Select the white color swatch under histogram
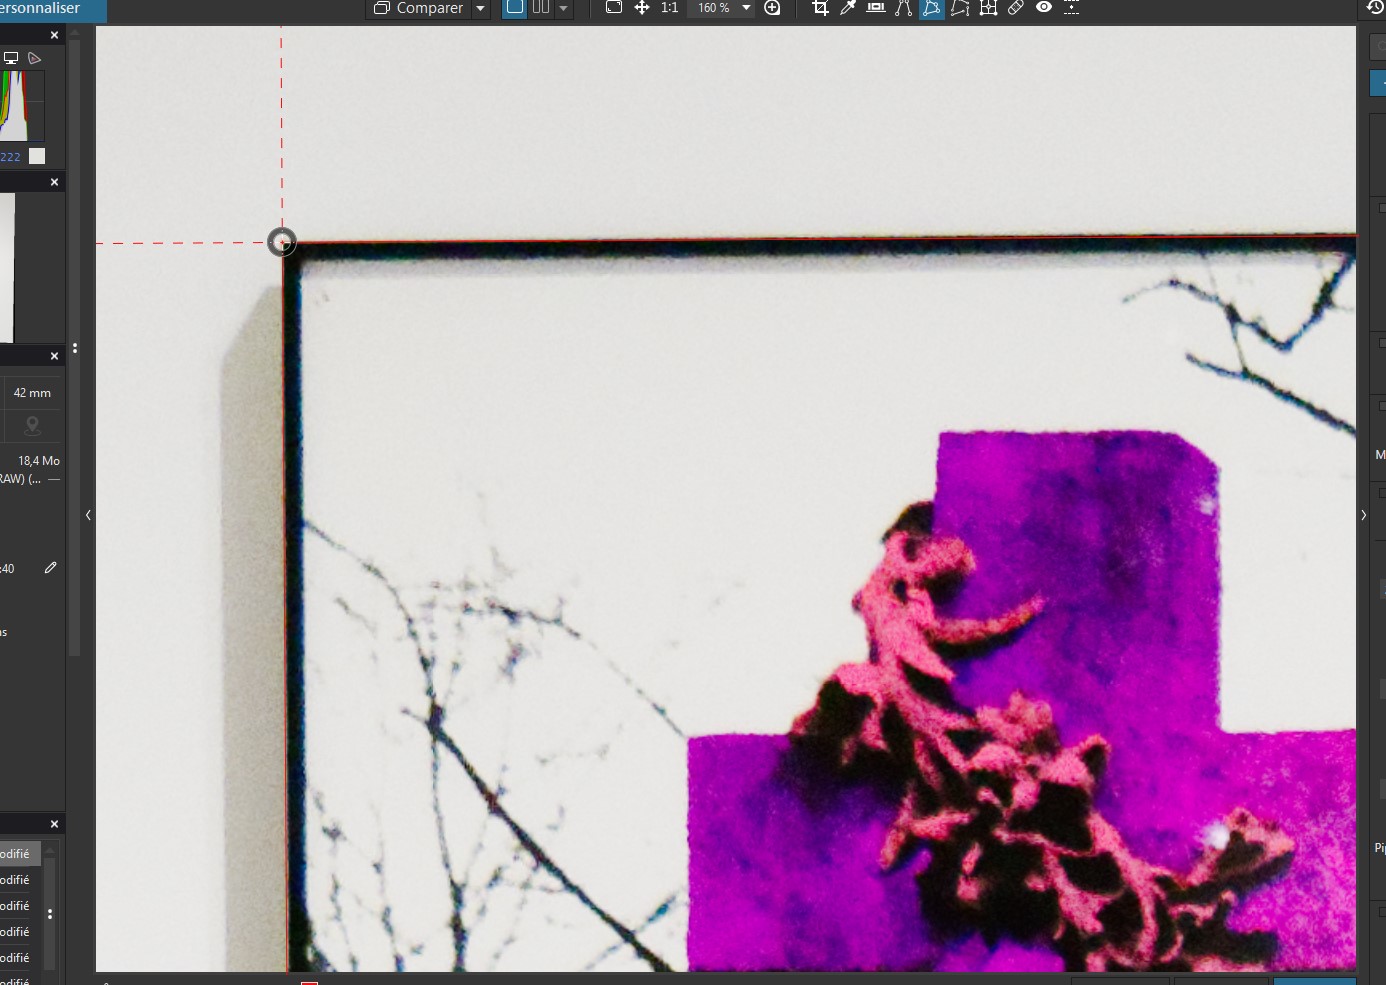 (37, 156)
